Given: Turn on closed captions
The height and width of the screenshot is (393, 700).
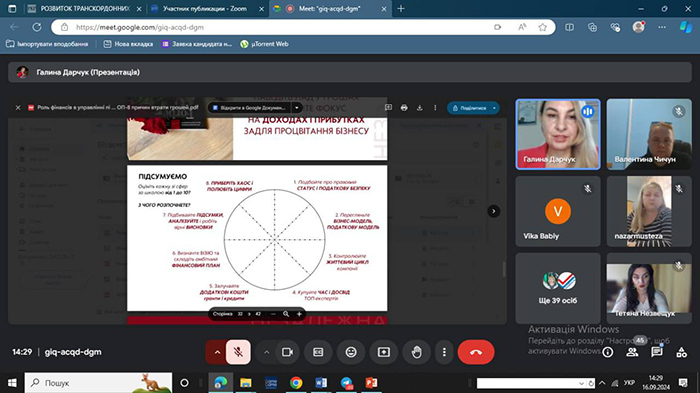Looking at the screenshot, I should click(318, 352).
